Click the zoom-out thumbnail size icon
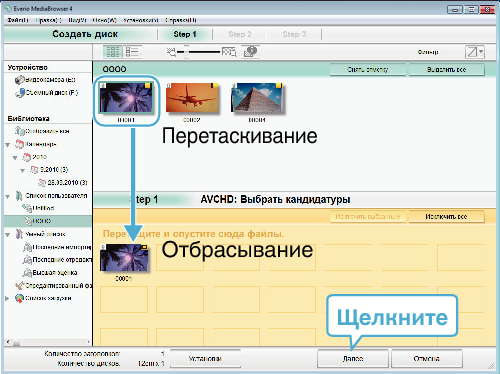500x374 pixels. pyautogui.click(x=171, y=52)
